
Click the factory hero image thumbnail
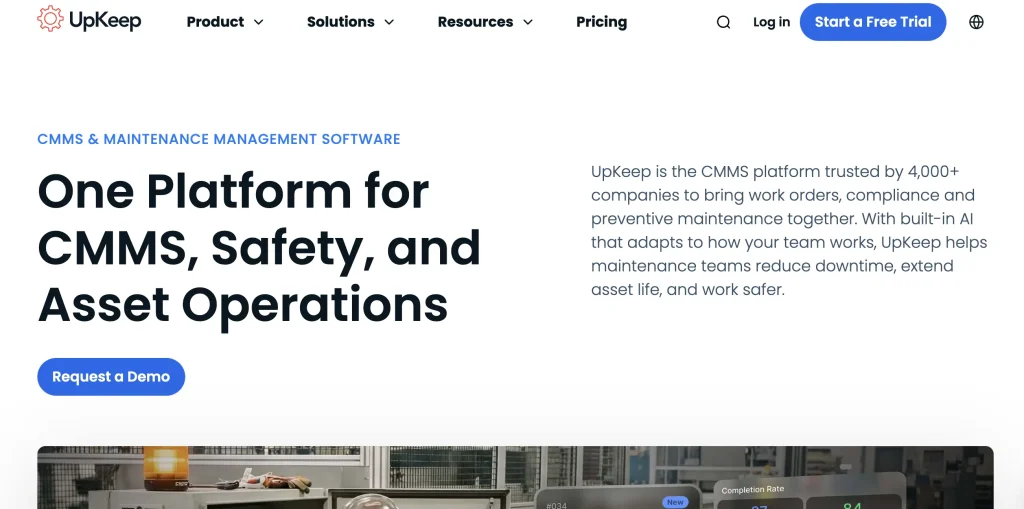[515, 478]
